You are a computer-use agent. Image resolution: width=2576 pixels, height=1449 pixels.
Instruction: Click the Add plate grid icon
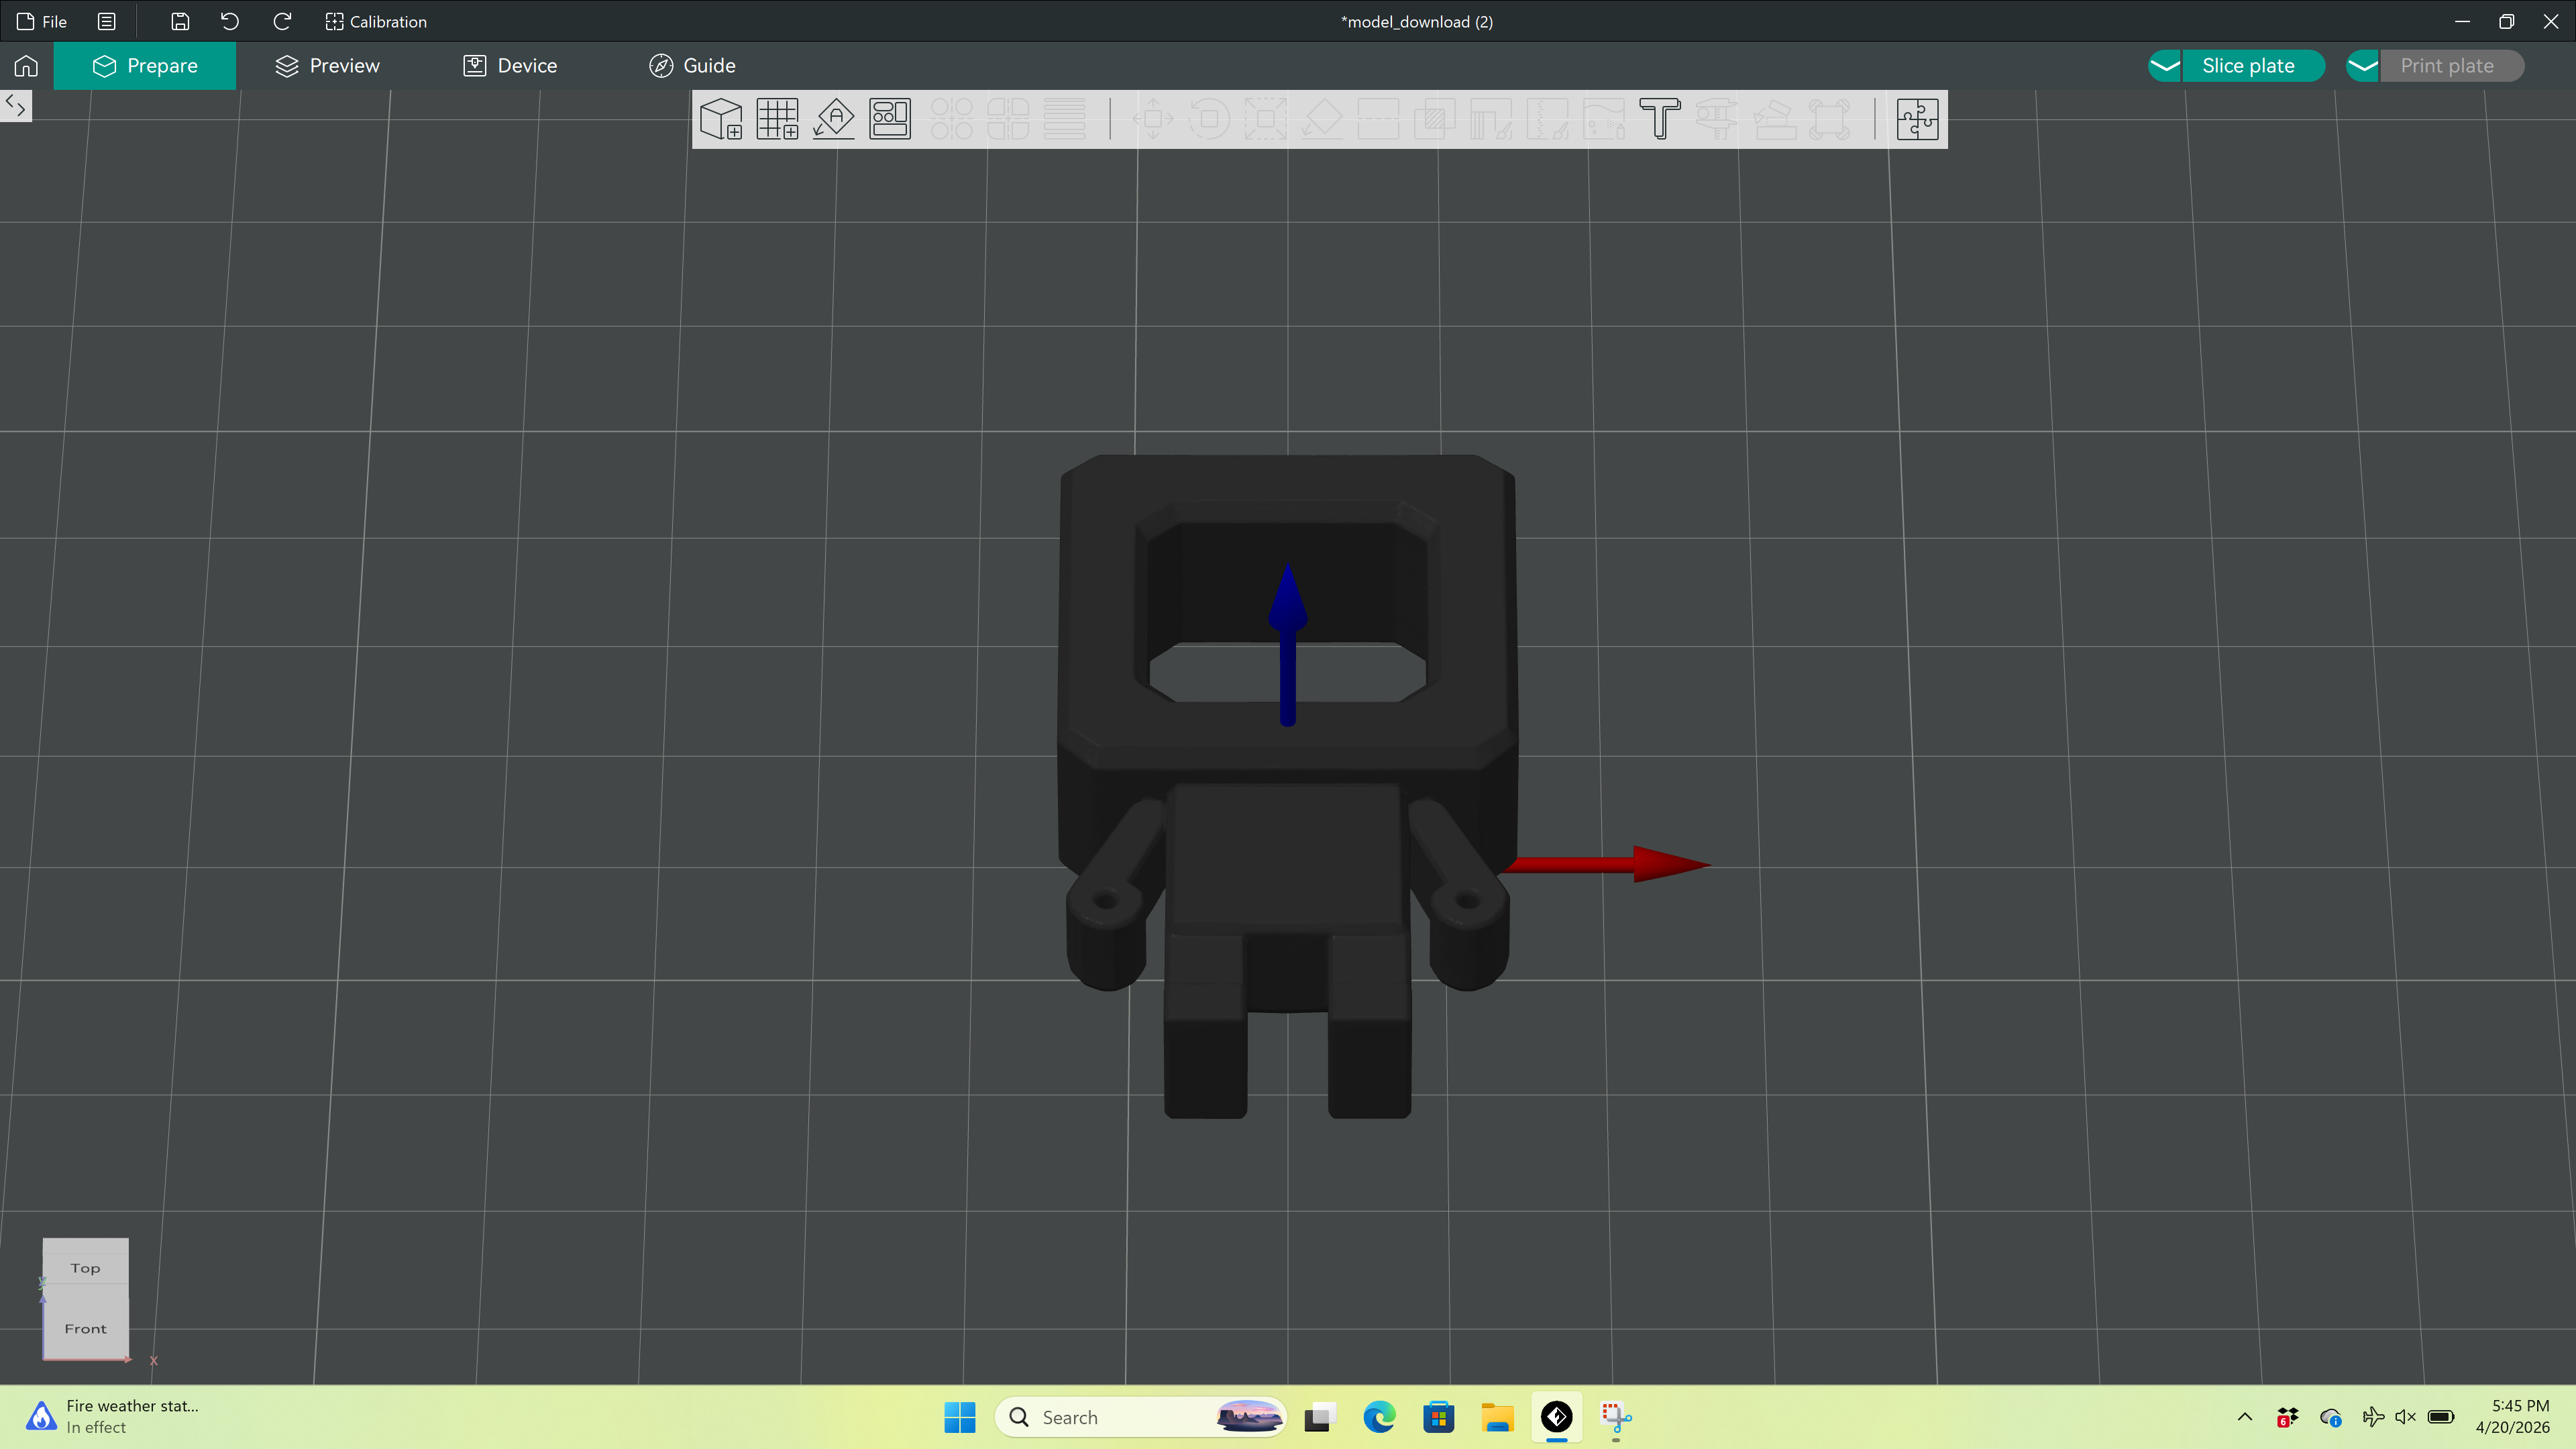pyautogui.click(x=777, y=119)
